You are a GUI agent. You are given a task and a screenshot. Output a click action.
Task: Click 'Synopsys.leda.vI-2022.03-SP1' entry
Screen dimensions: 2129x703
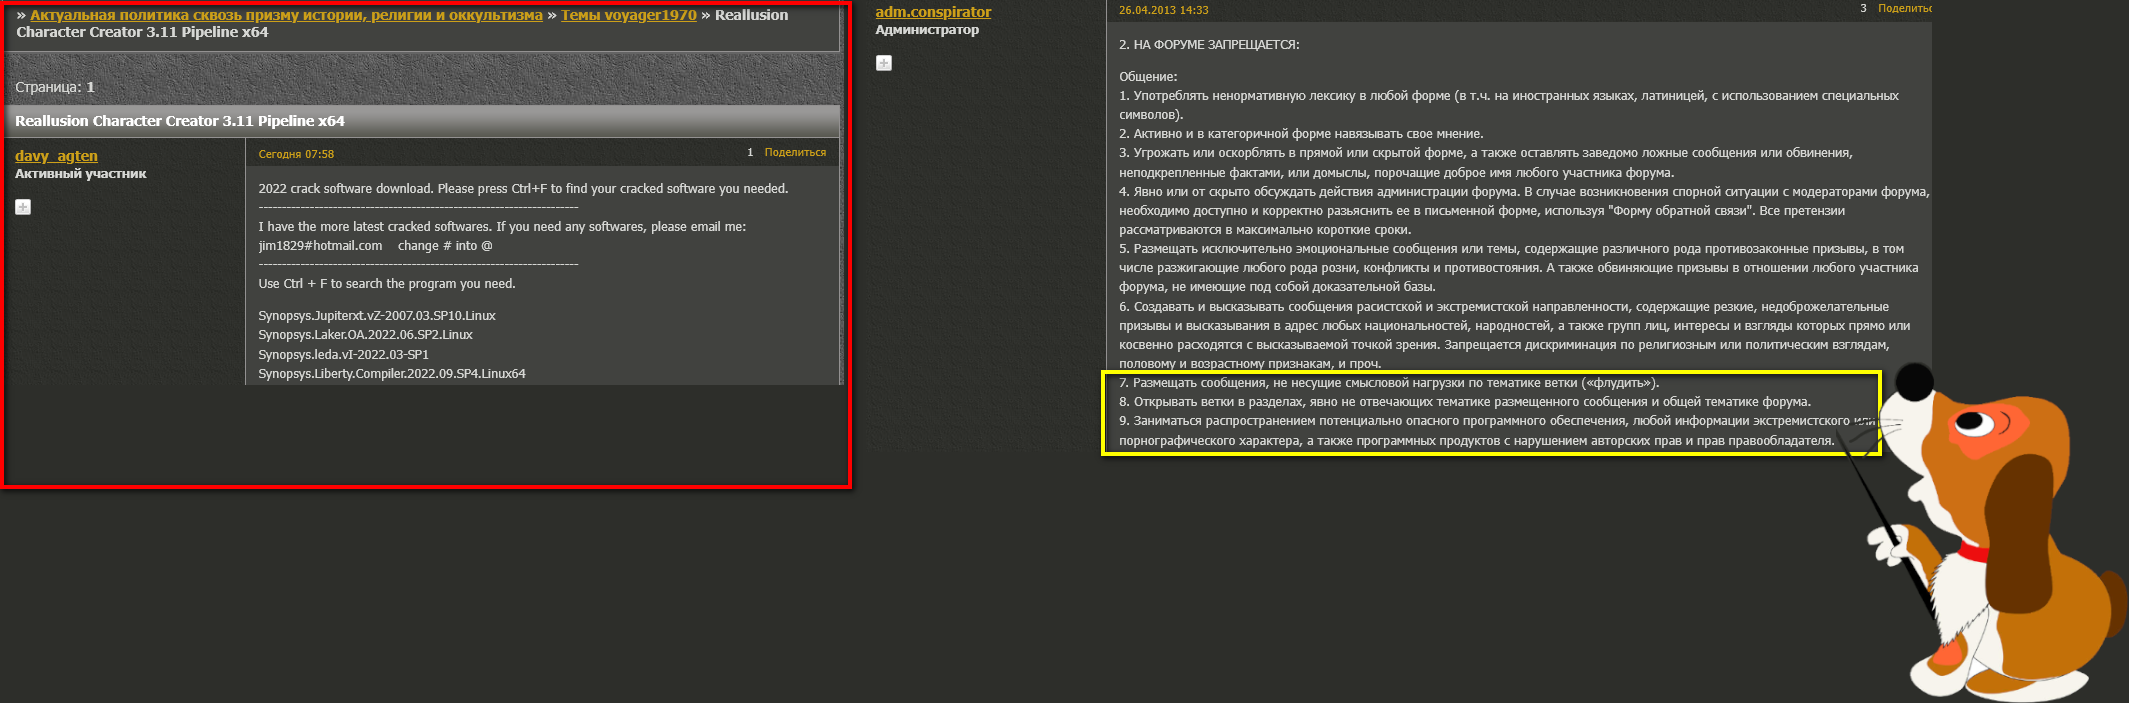pyautogui.click(x=343, y=355)
